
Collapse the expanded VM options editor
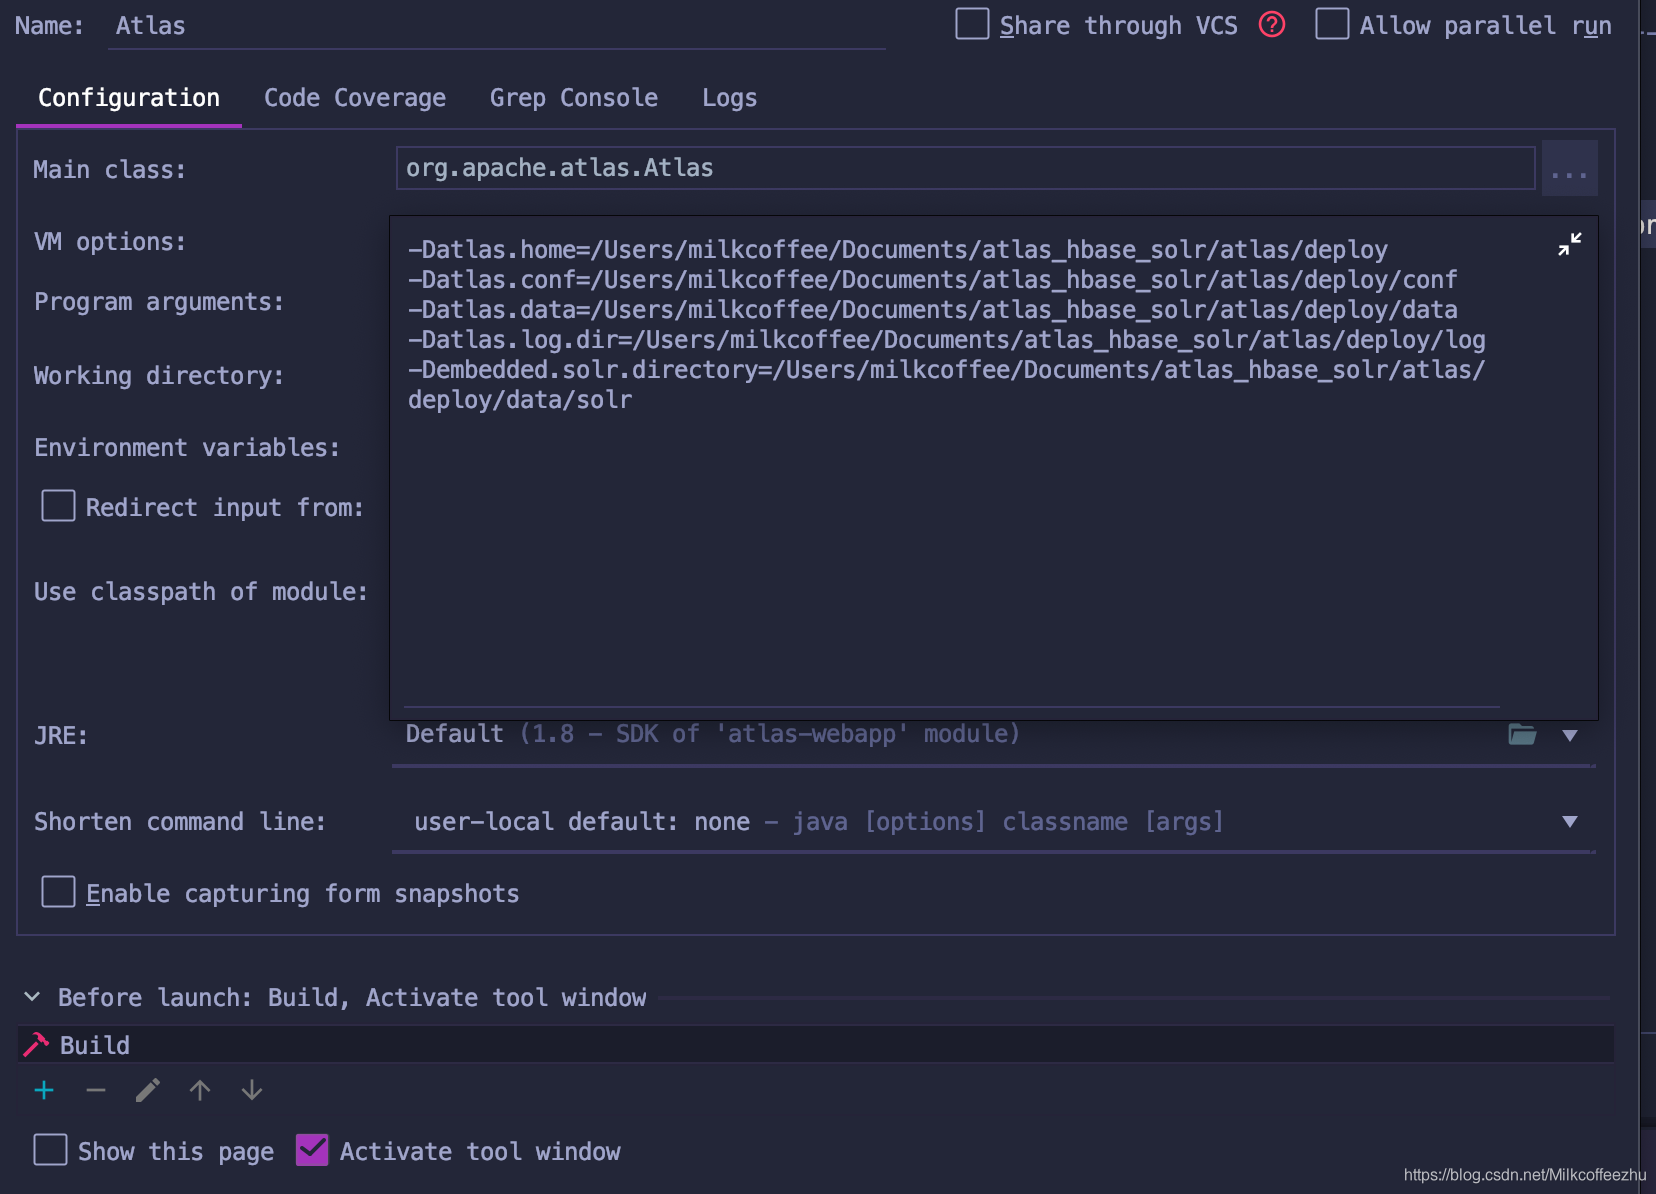tap(1569, 244)
